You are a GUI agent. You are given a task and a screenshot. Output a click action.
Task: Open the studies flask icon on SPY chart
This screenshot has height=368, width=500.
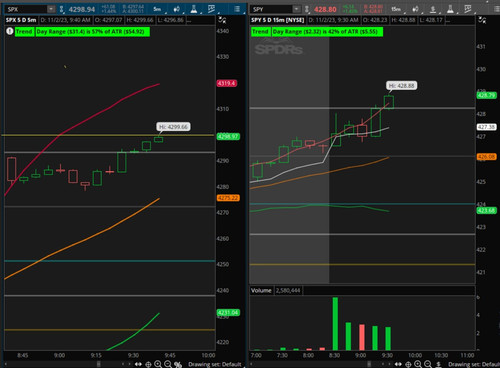tap(450, 9)
